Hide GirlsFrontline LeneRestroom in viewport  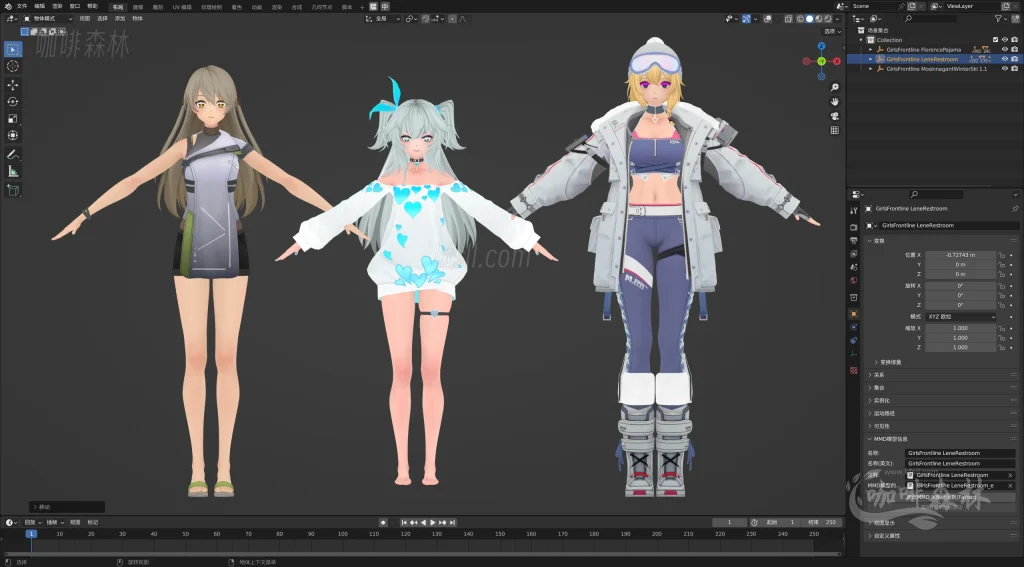1004,59
